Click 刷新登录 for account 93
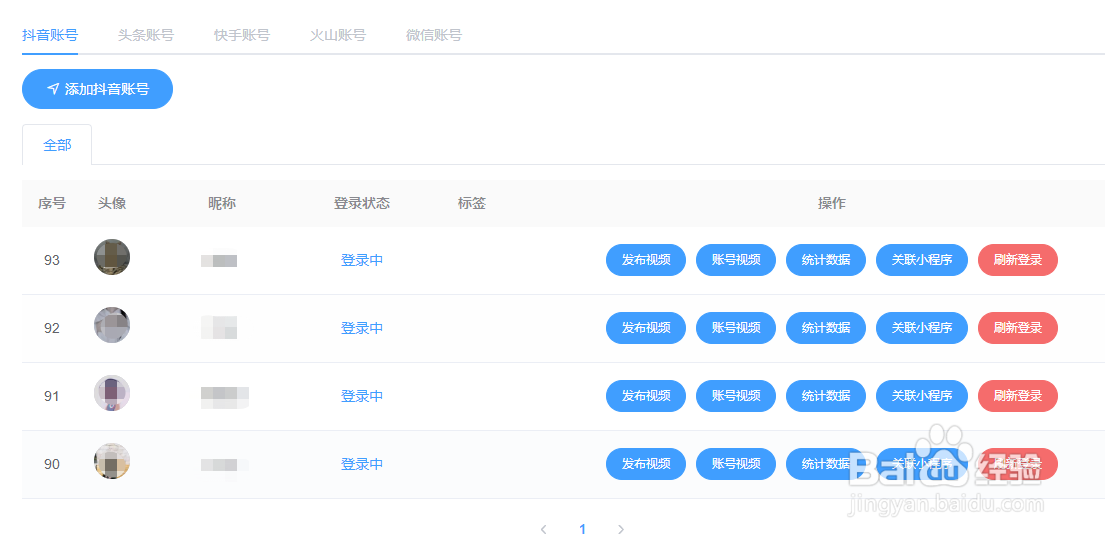 1018,260
